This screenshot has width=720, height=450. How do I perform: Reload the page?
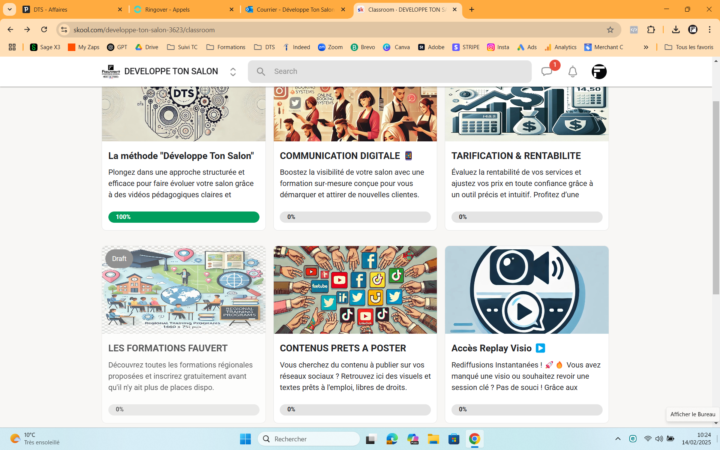pyautogui.click(x=44, y=29)
